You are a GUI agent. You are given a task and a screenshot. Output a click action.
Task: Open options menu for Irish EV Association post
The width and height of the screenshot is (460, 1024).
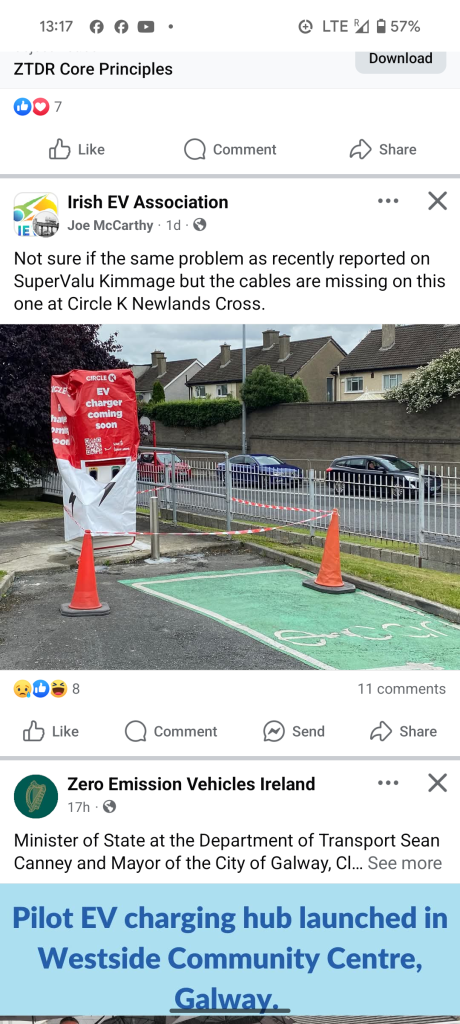pyautogui.click(x=388, y=201)
